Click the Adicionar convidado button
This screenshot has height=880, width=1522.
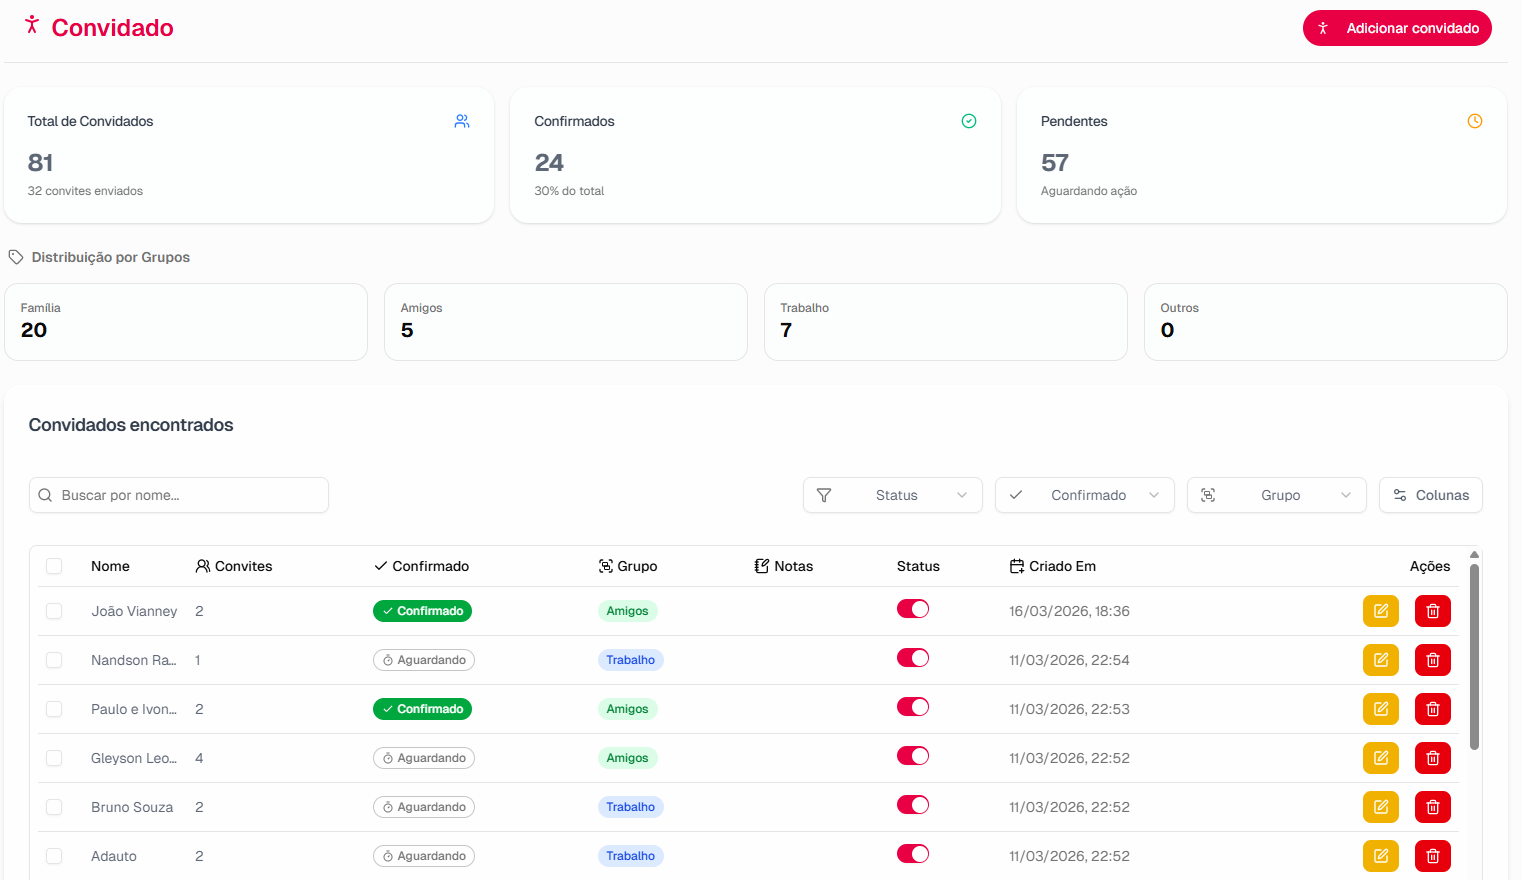(x=1397, y=28)
